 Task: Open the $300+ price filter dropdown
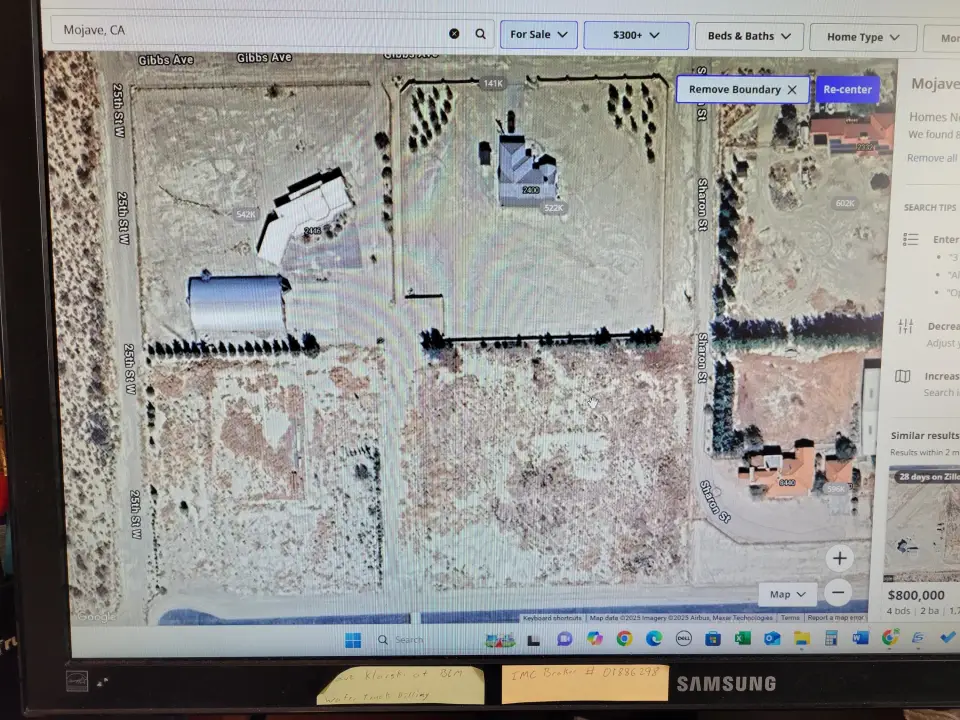click(x=636, y=36)
